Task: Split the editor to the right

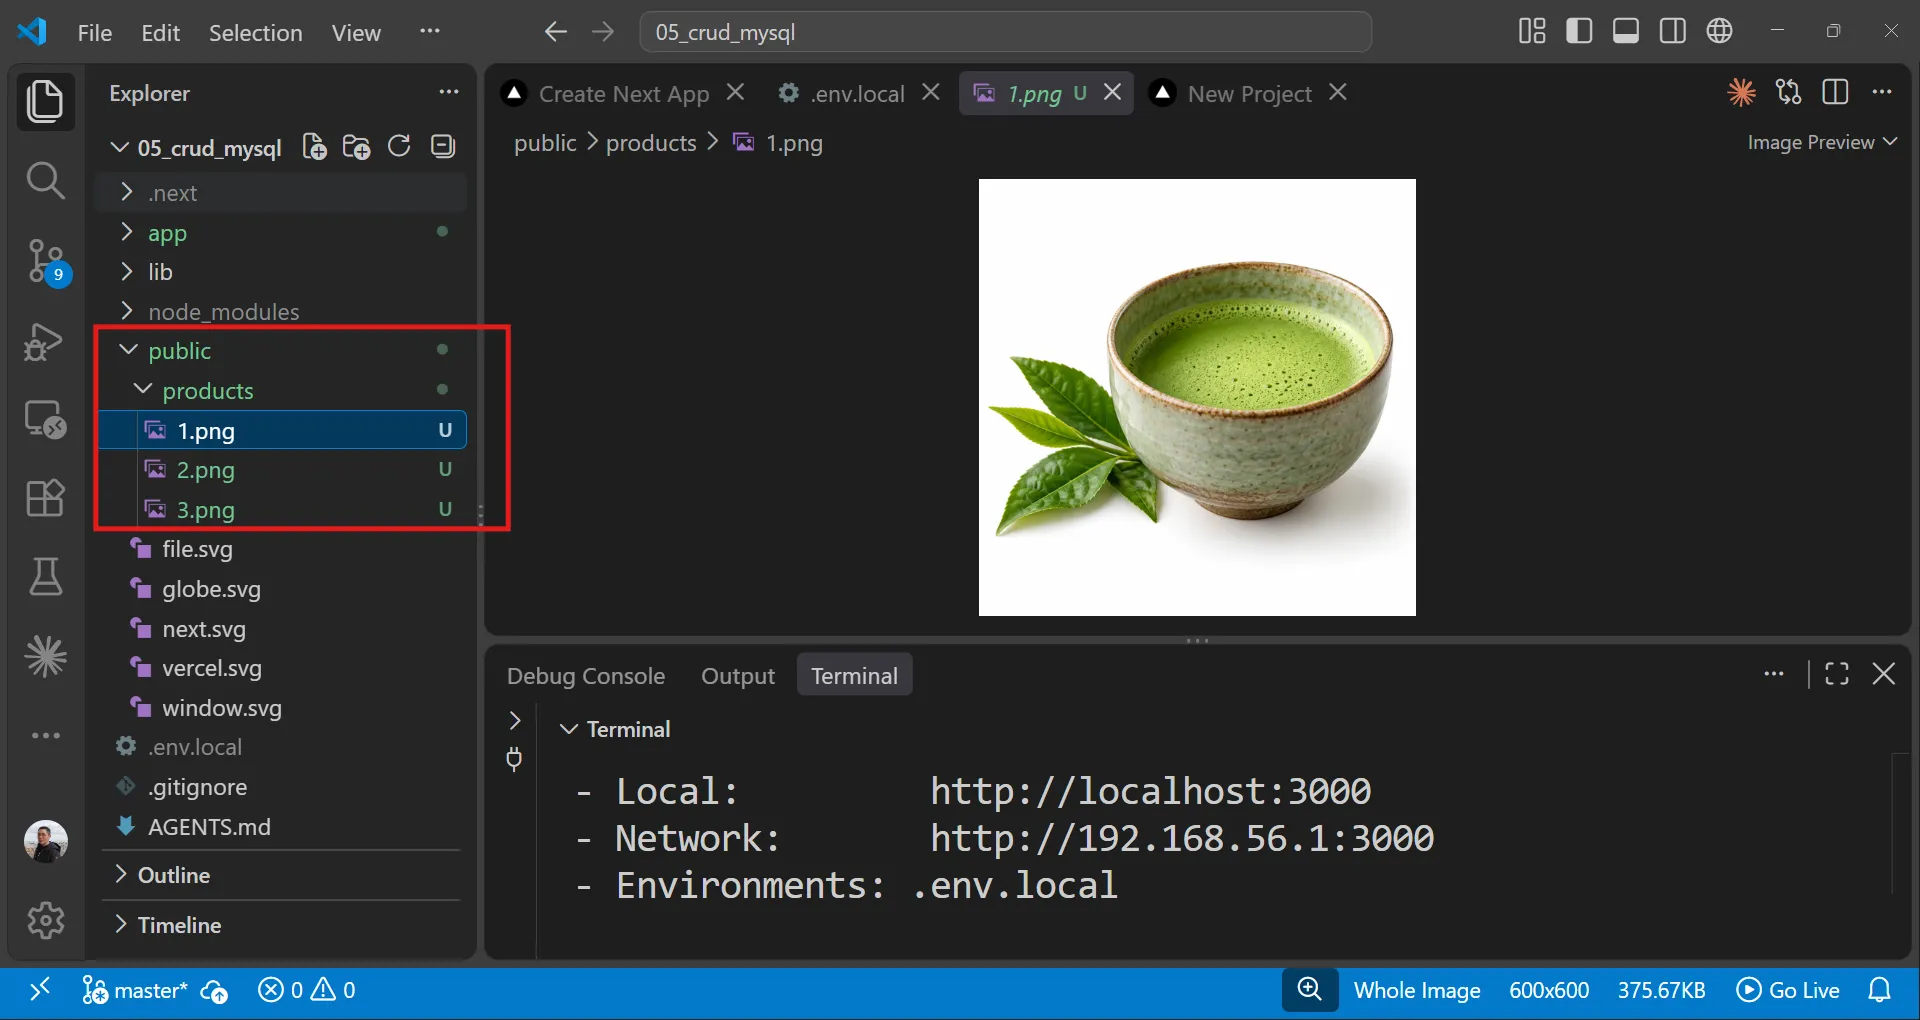Action: click(x=1835, y=92)
